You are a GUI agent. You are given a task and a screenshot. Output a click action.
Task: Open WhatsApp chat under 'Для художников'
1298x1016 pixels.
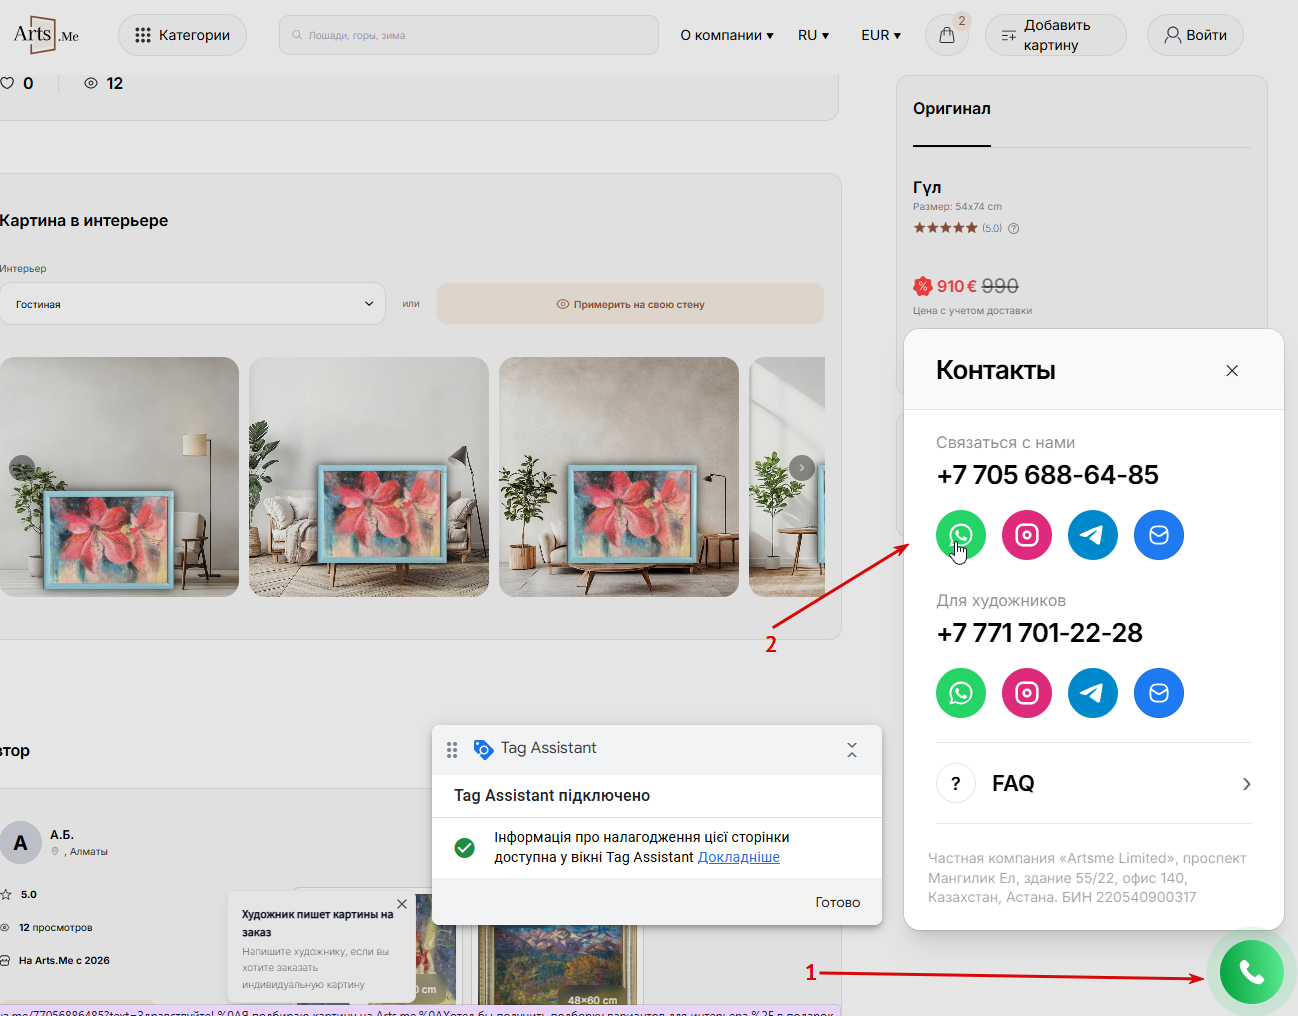point(961,693)
